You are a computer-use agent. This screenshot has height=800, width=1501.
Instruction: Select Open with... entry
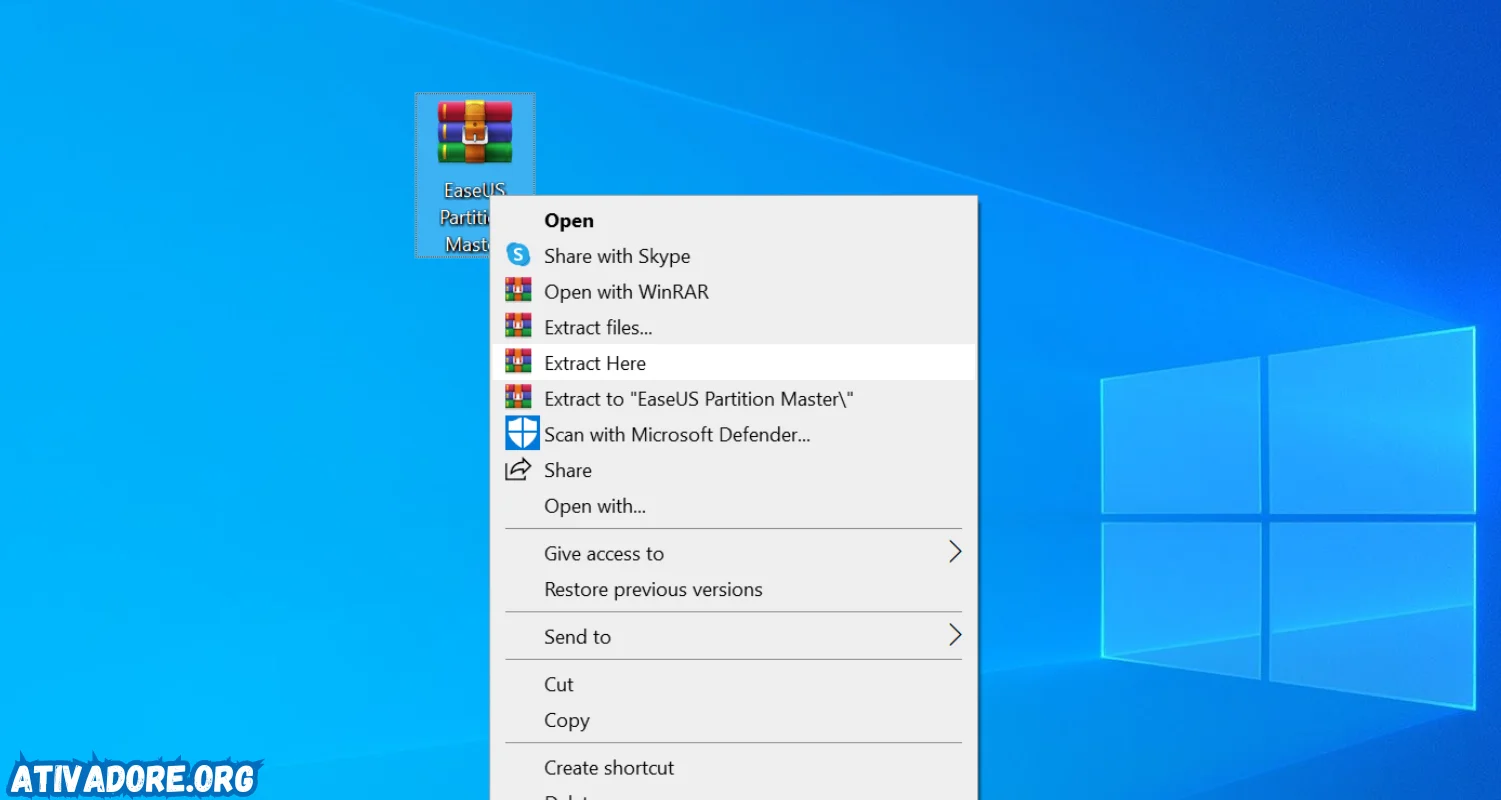coord(734,506)
